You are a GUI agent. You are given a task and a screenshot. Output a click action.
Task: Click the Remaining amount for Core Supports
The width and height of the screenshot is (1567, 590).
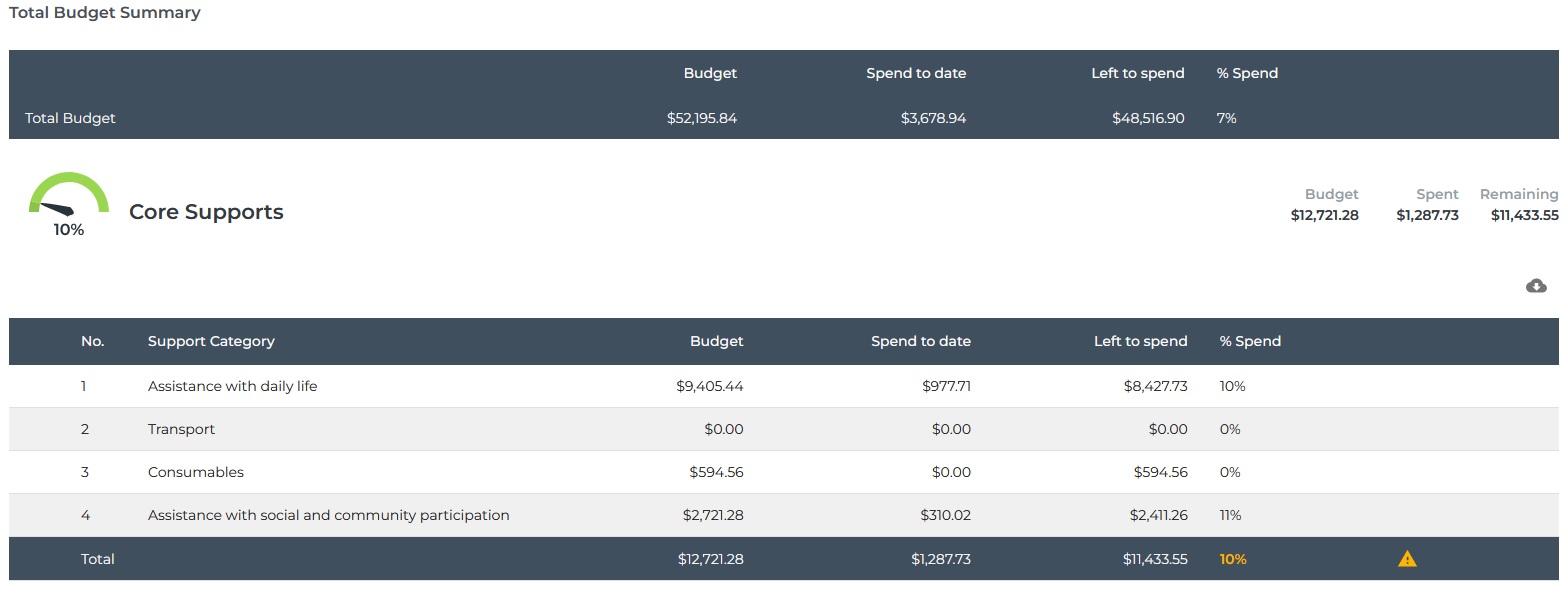pos(1522,214)
